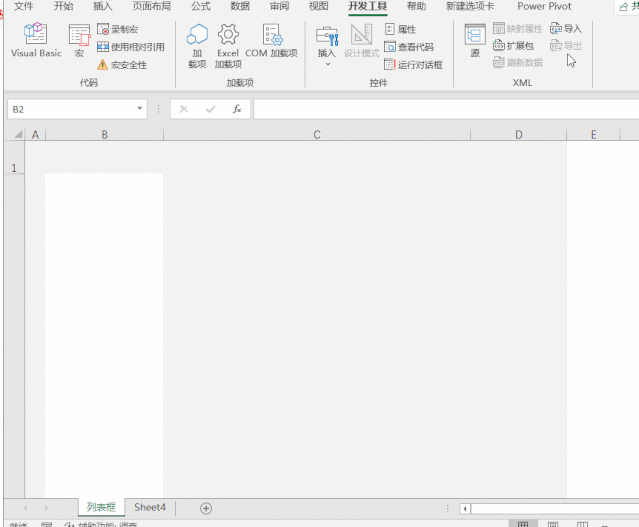Open the 帮助 help tab
The height and width of the screenshot is (527, 639).
(x=416, y=6)
